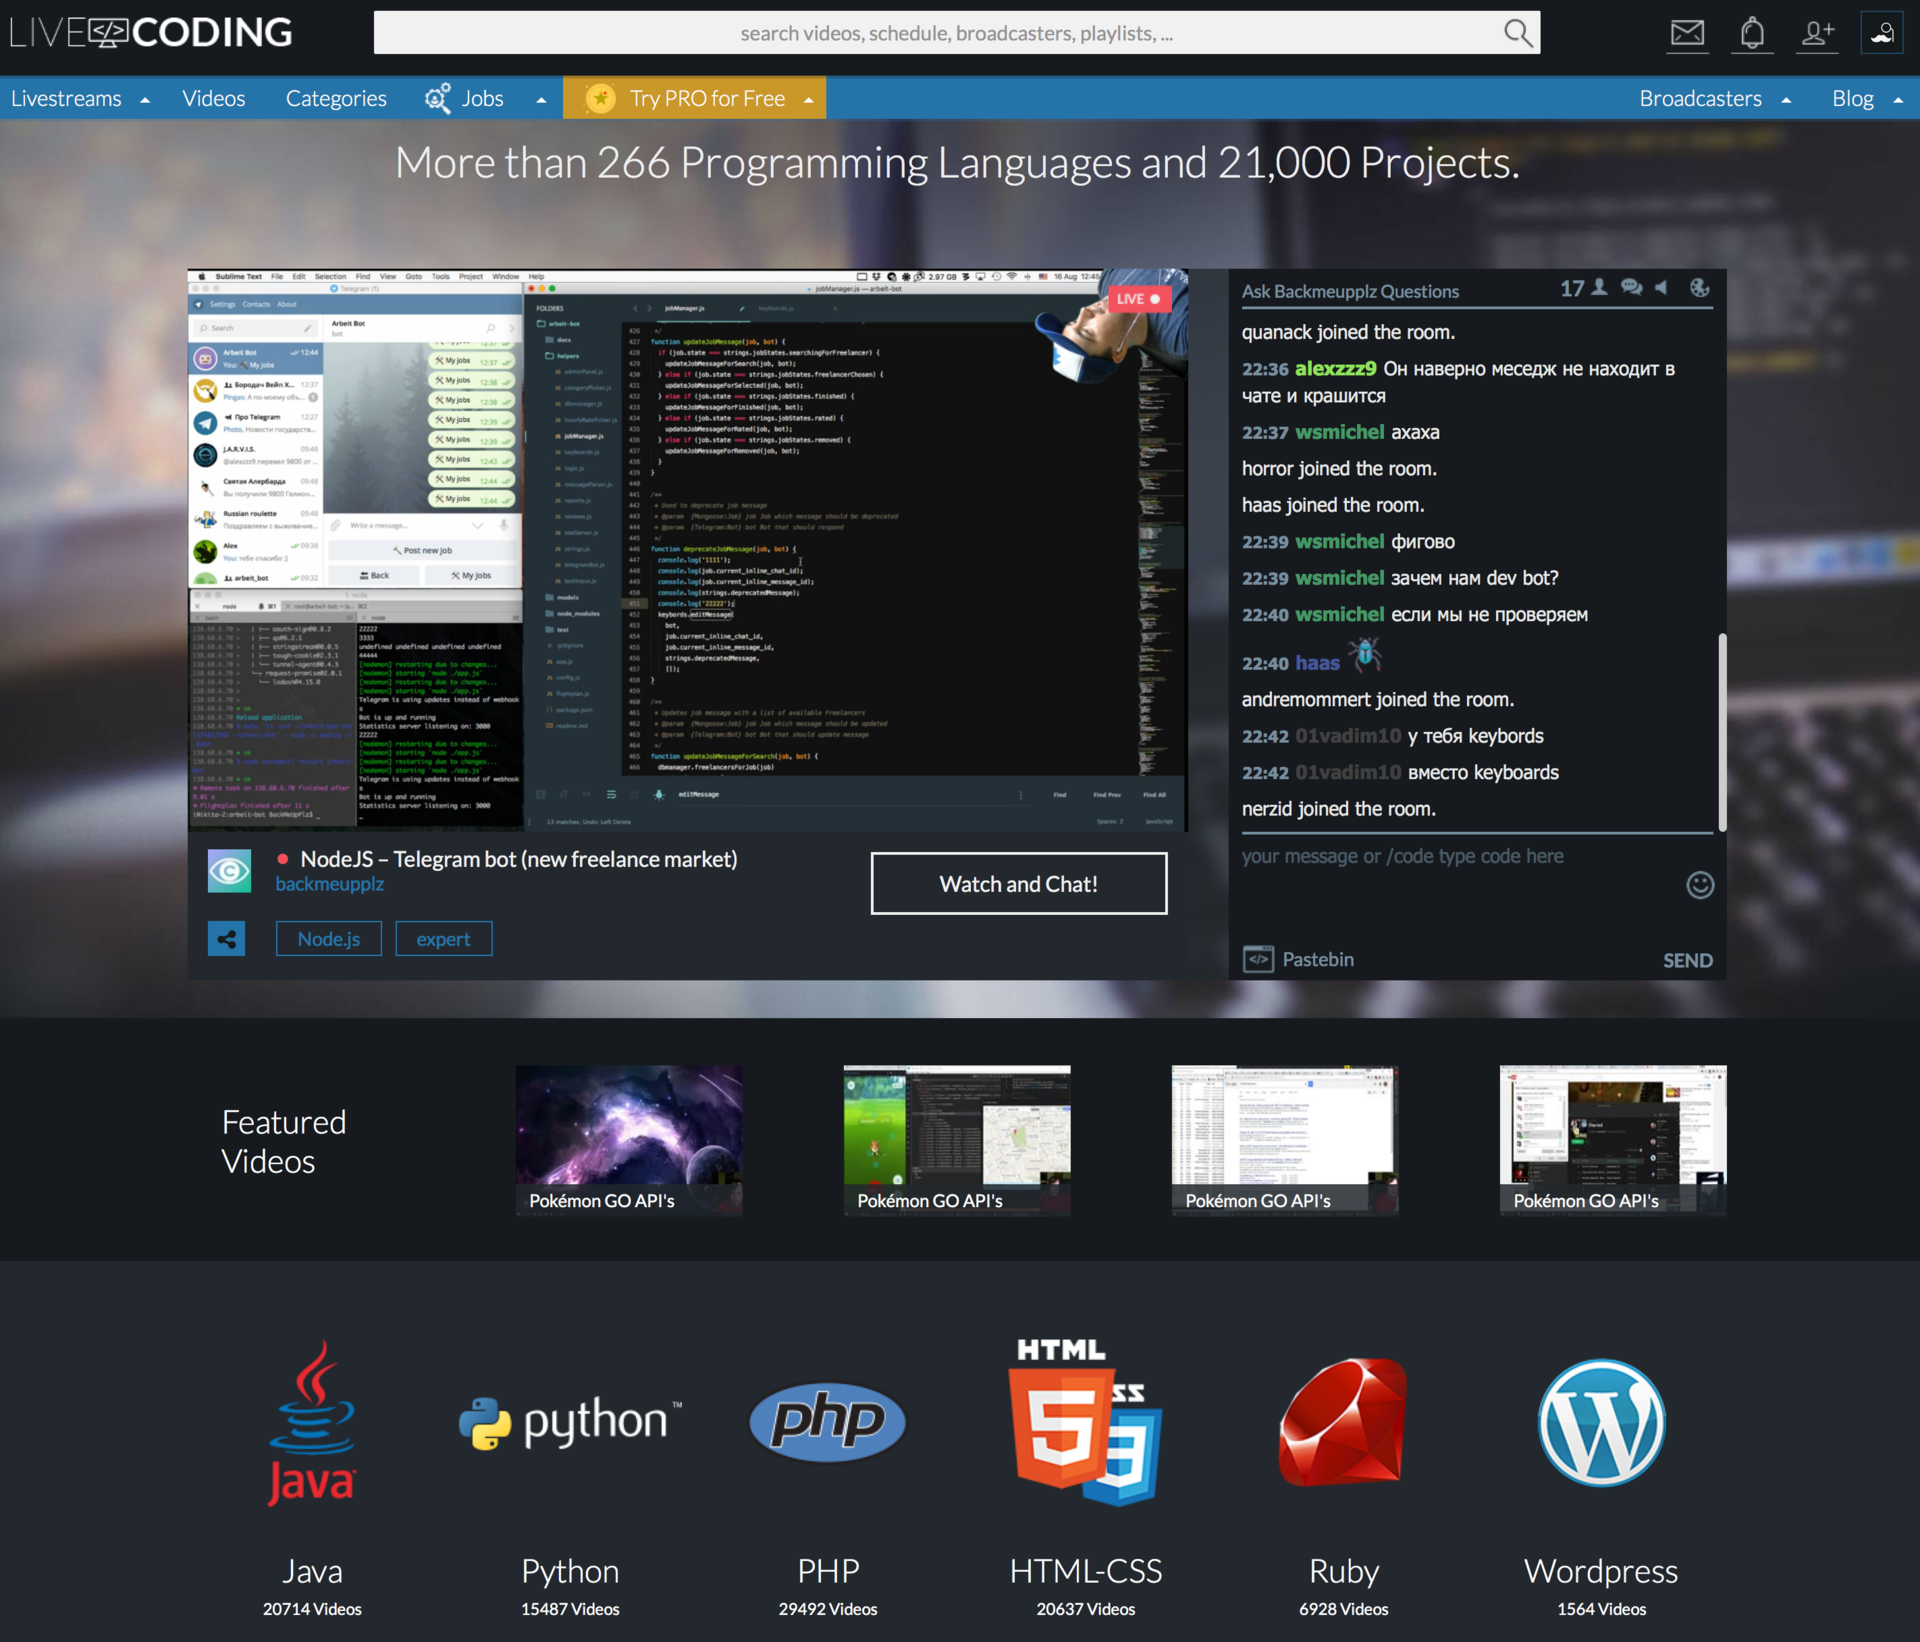The image size is (1920, 1642).
Task: Mute chat sound with speaker icon
Action: [x=1662, y=289]
